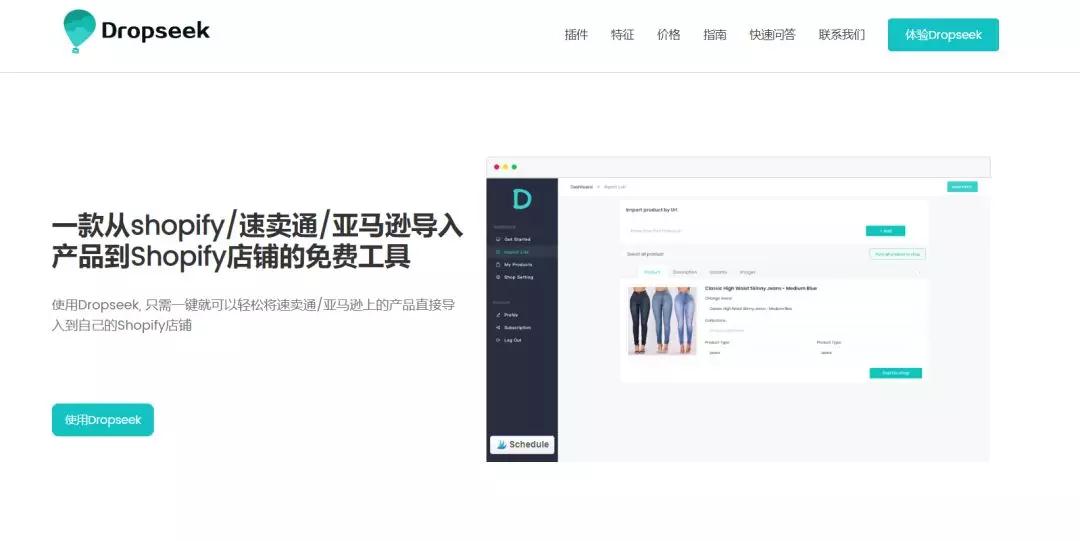Click Log Out in dashboard sidebar
Viewport: 1080px width, 541px height.
click(x=508, y=340)
